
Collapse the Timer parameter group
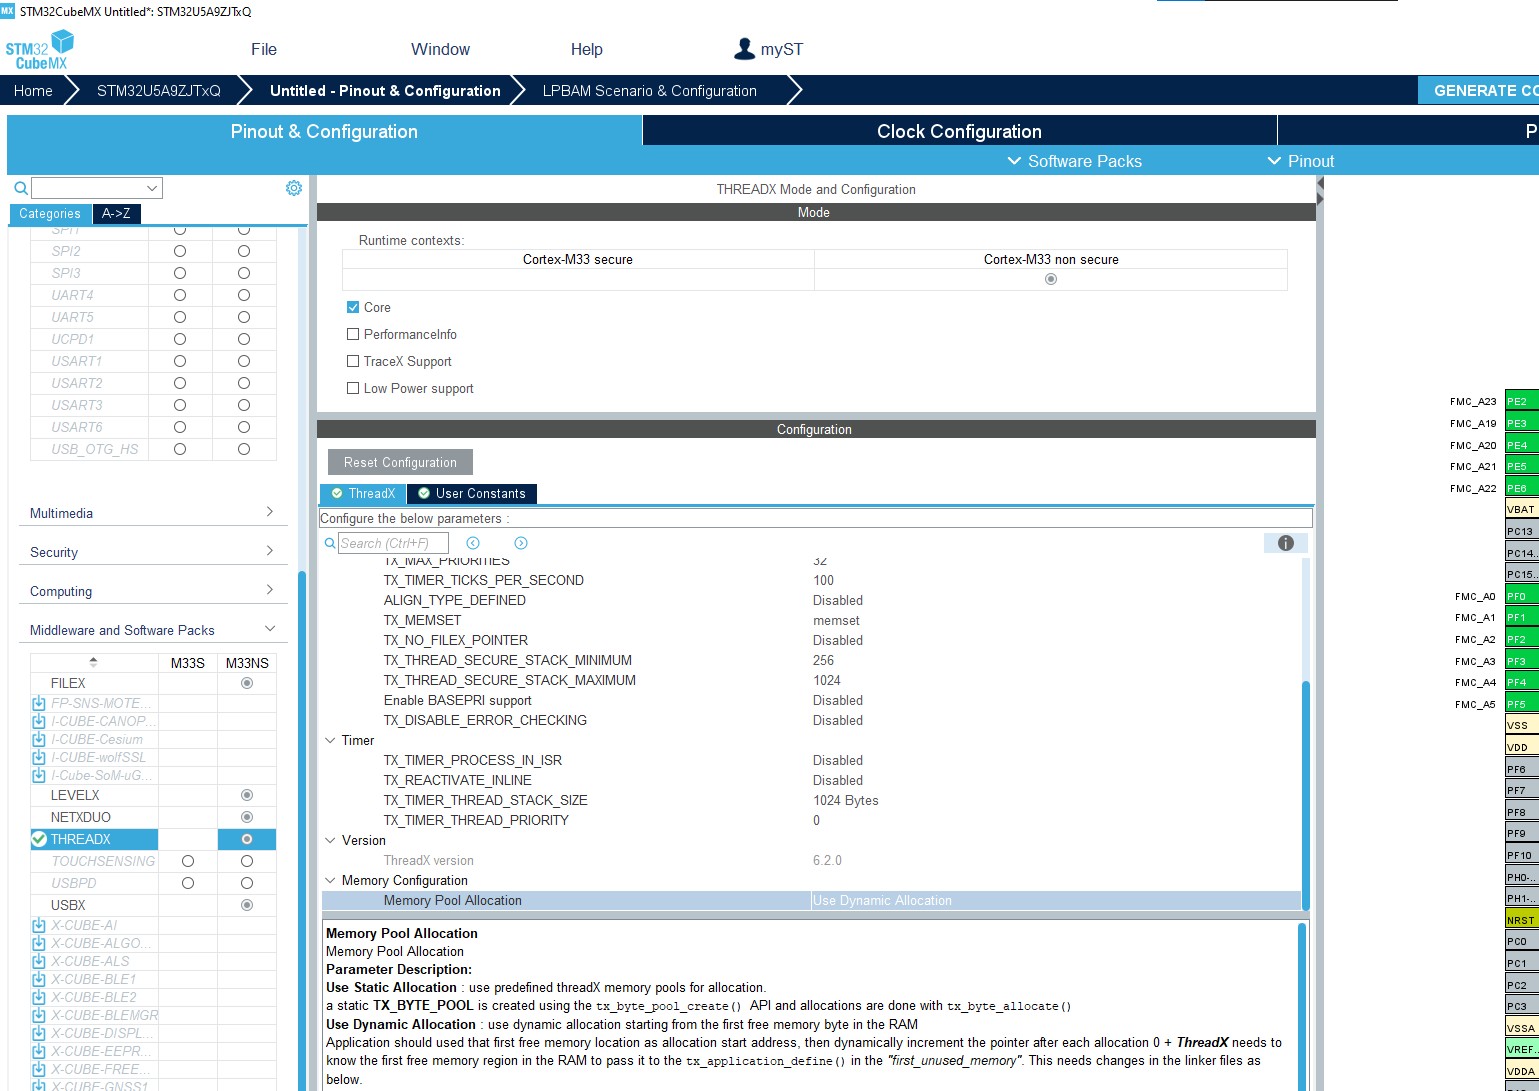click(331, 740)
